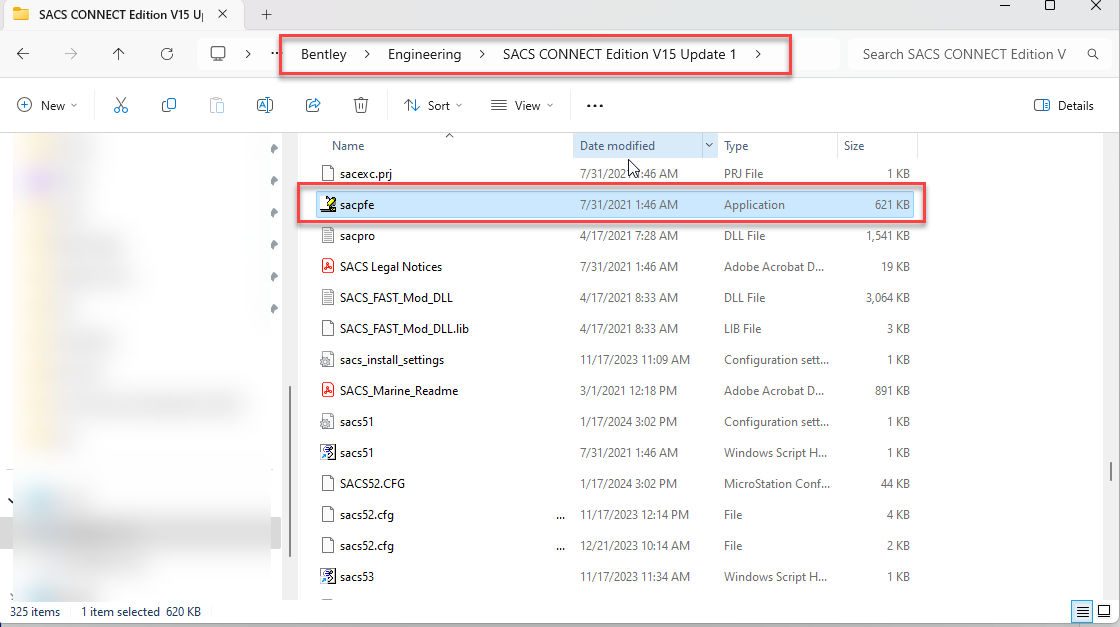1120x627 pixels.
Task: Go back with the back arrow
Action: (23, 54)
